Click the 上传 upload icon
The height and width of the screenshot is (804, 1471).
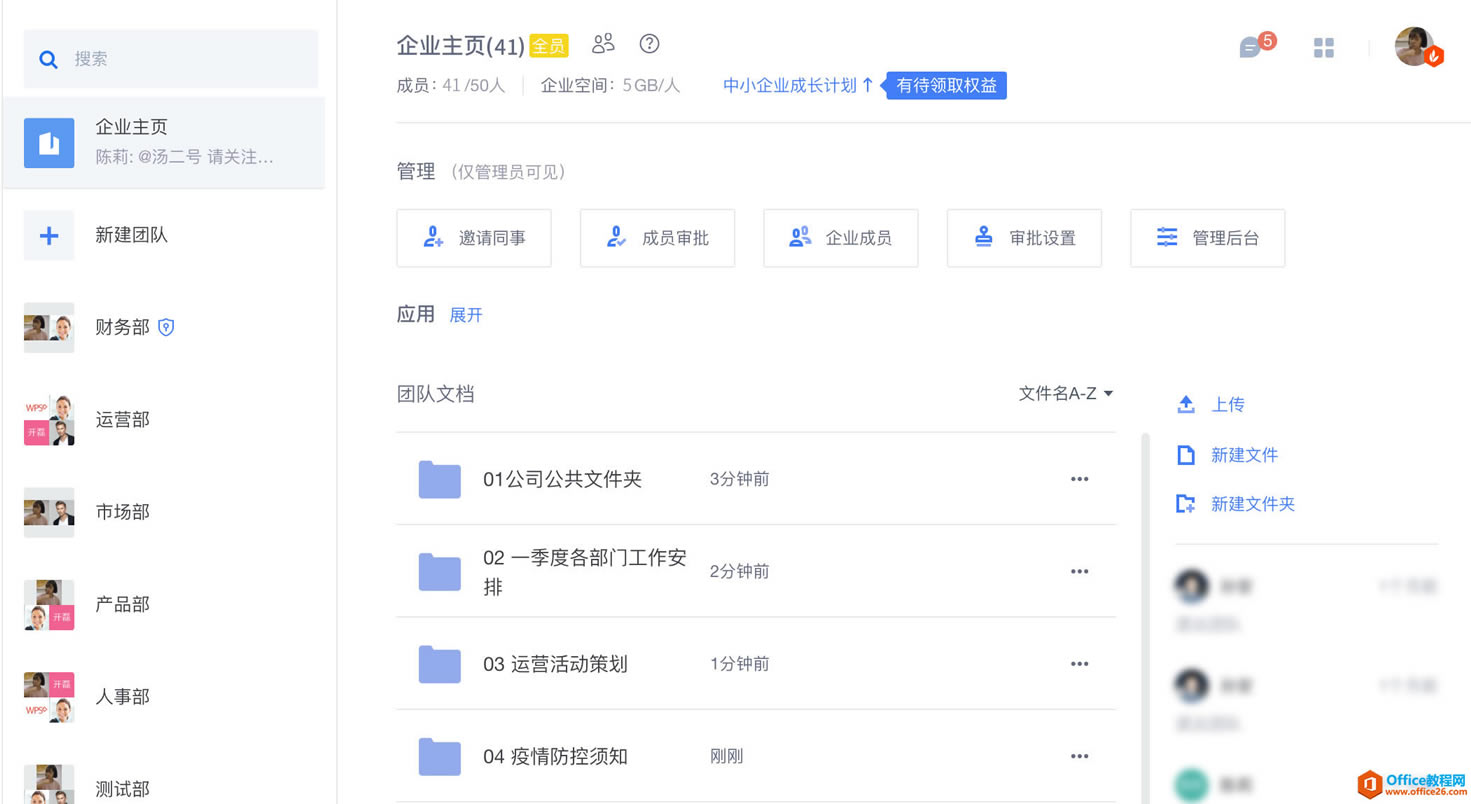click(x=1186, y=405)
